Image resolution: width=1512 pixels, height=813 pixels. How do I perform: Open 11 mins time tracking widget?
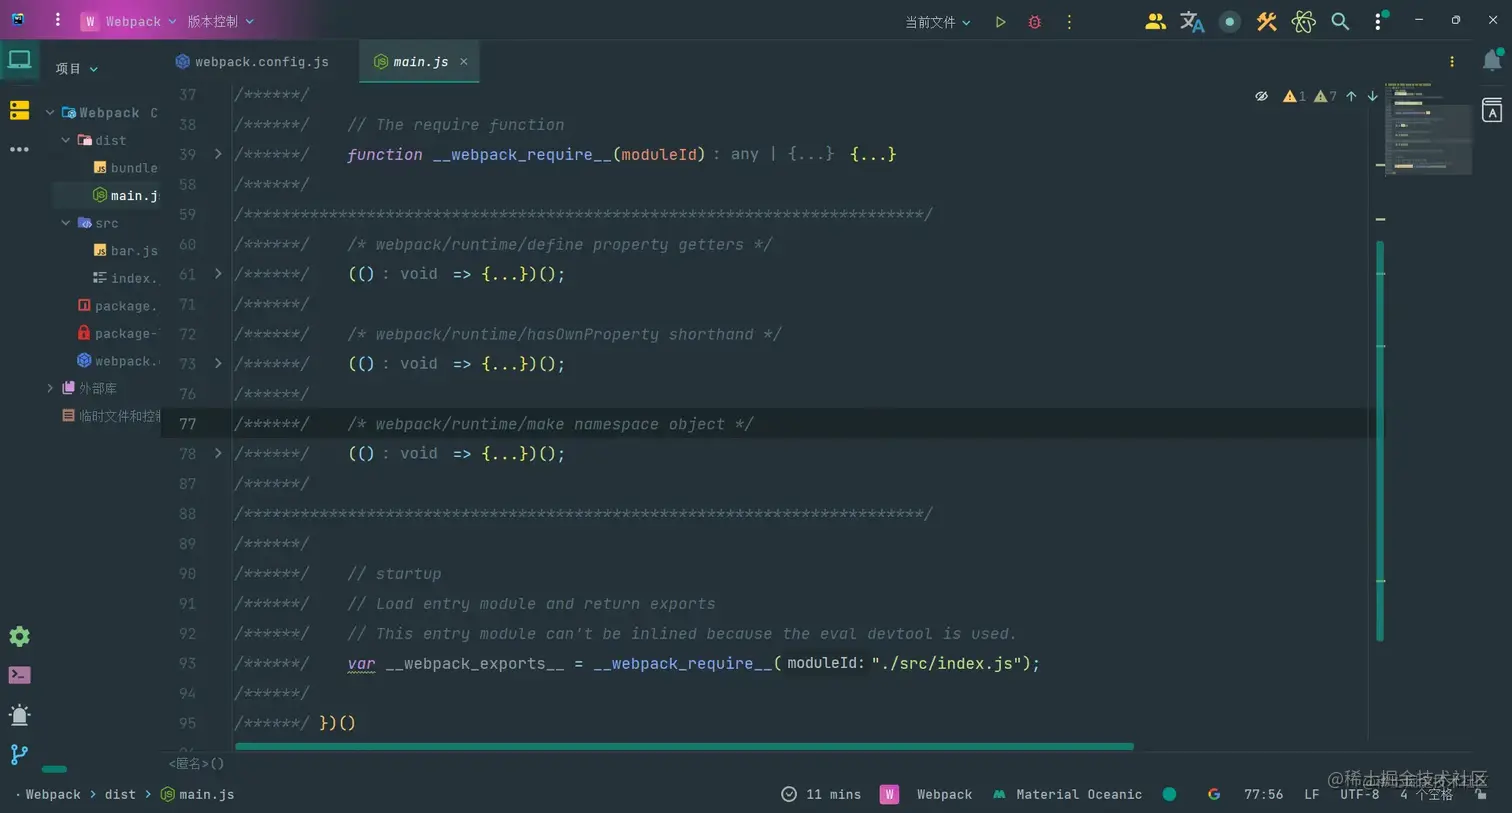[821, 794]
